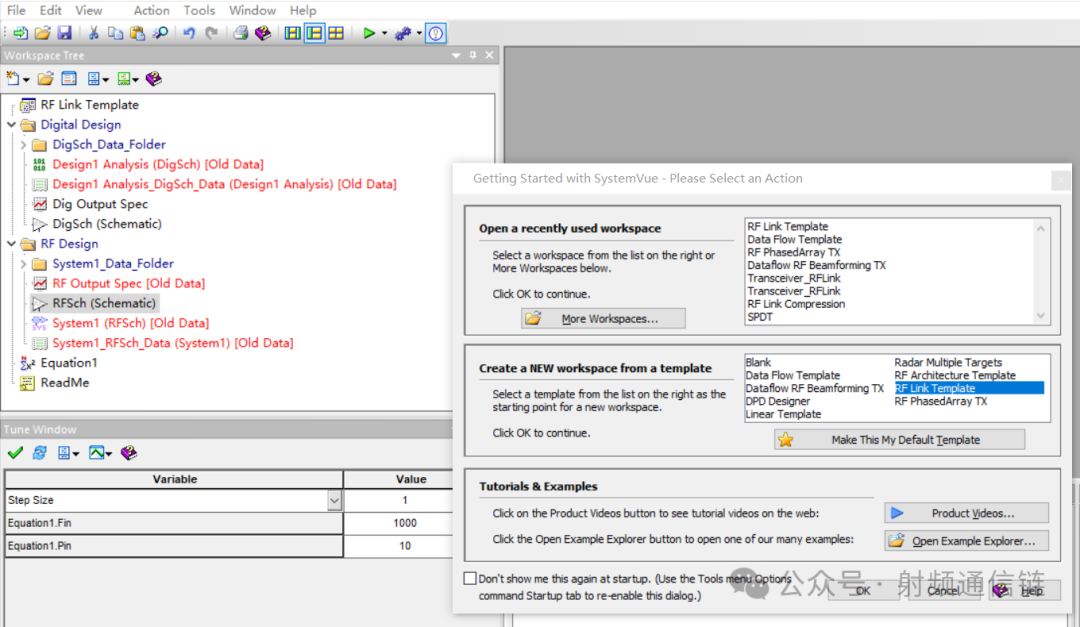The height and width of the screenshot is (627, 1080).
Task: Open the File menu
Action: pos(16,10)
